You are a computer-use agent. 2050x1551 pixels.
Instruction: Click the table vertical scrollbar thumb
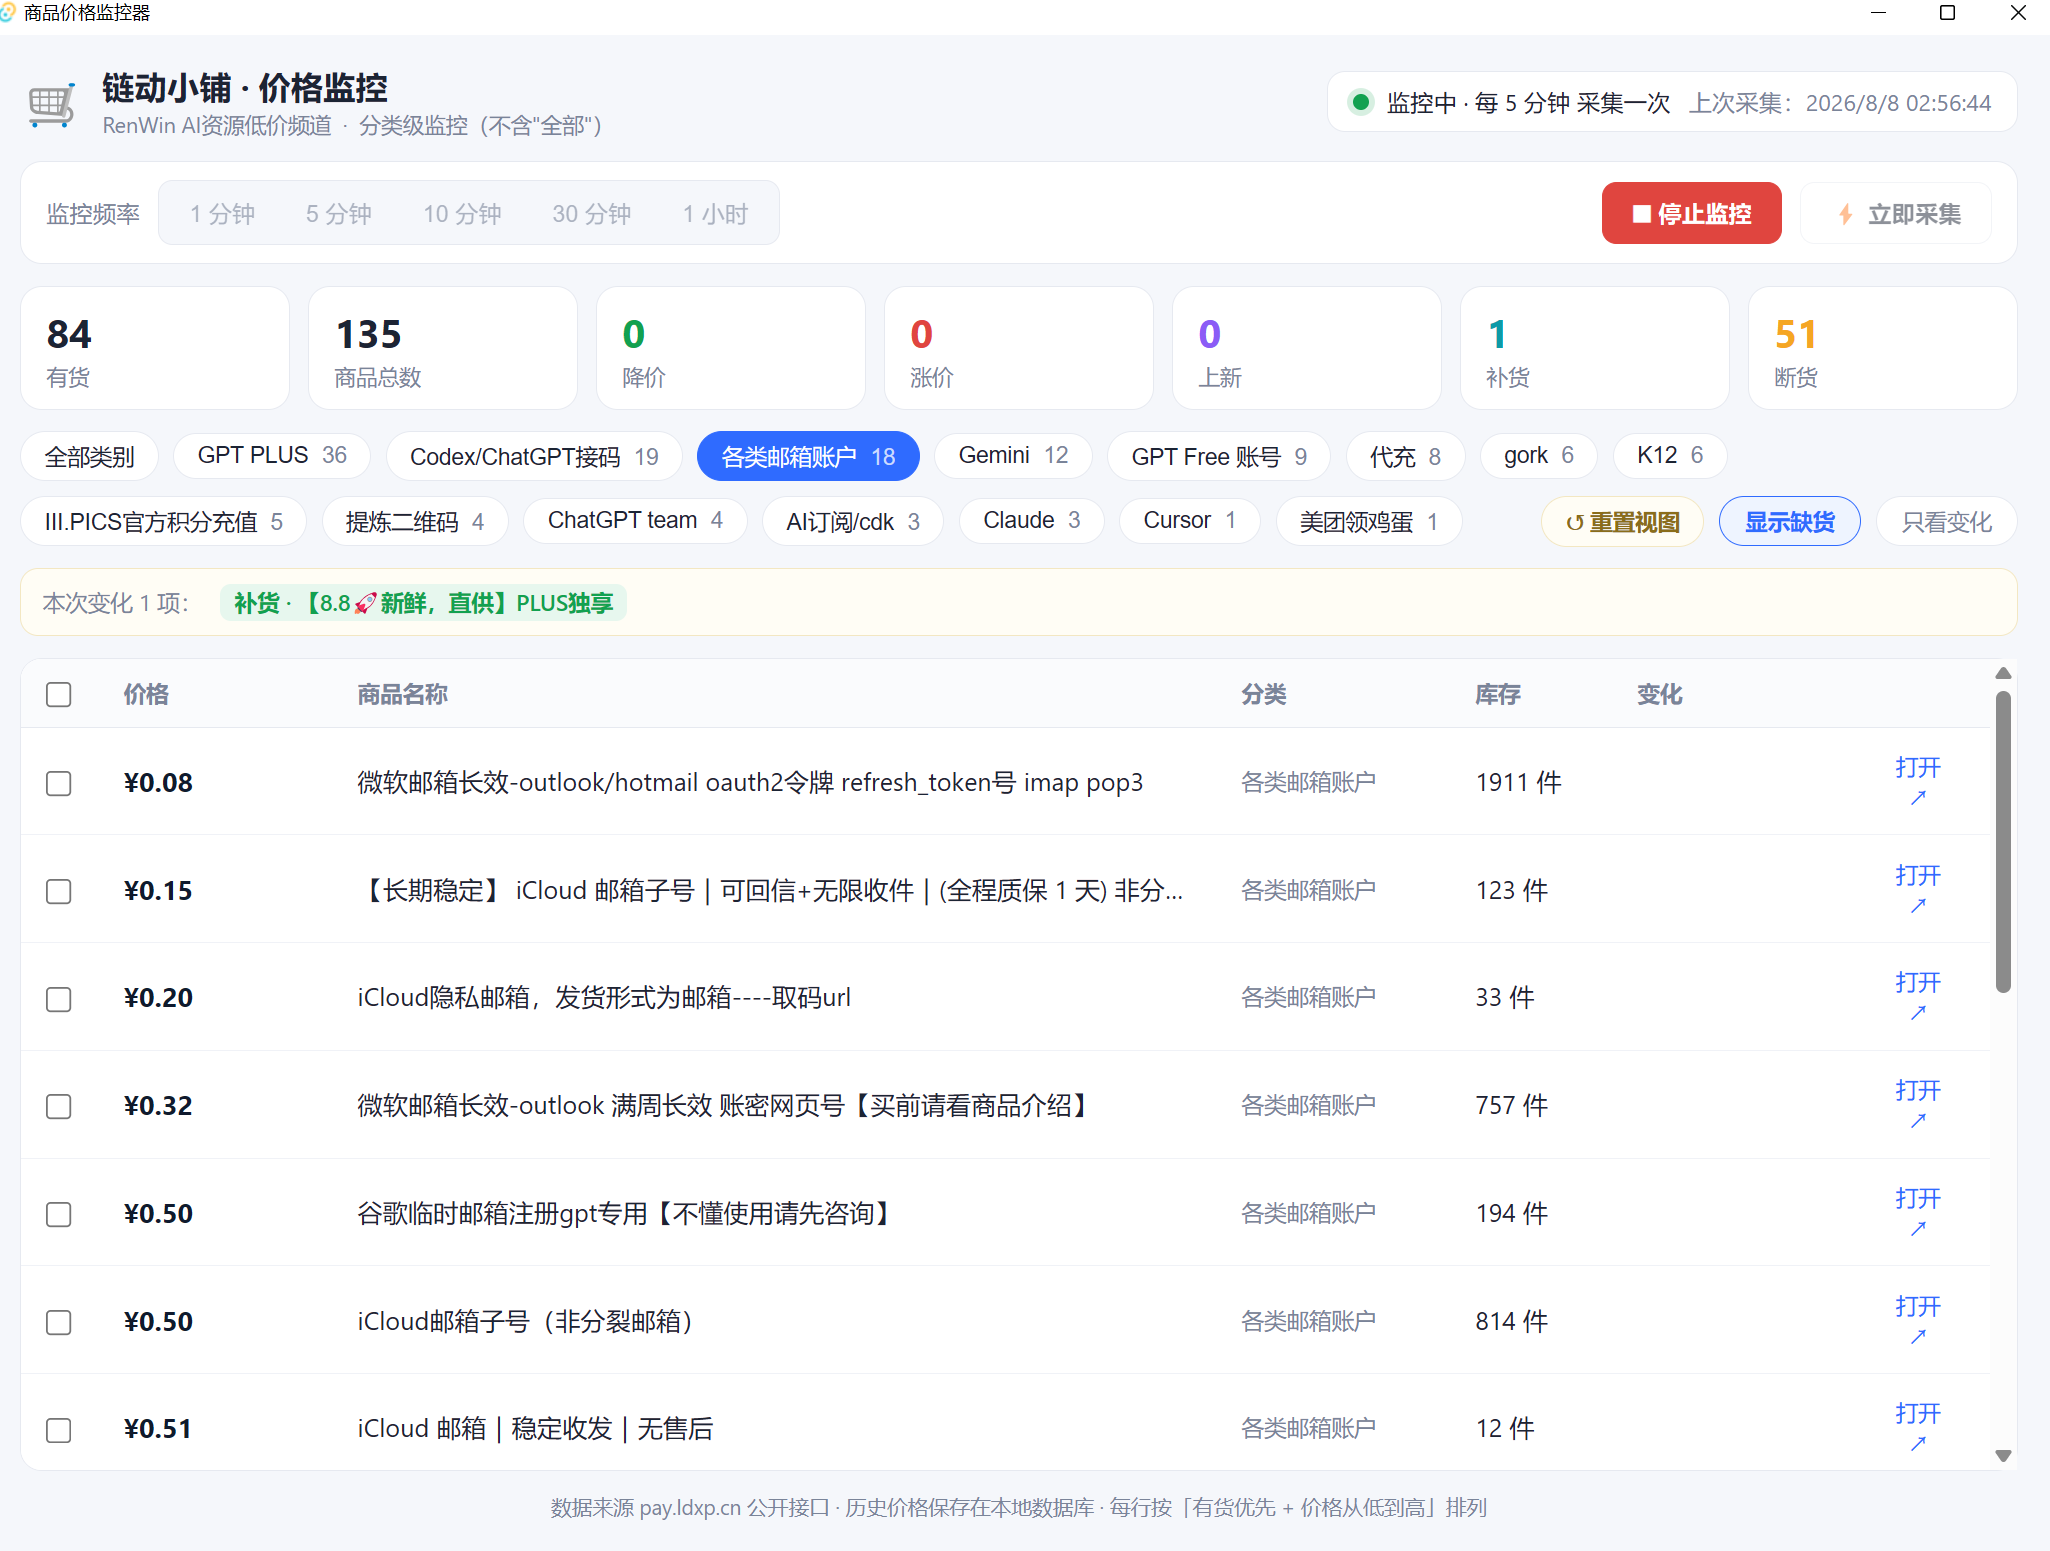click(2003, 841)
